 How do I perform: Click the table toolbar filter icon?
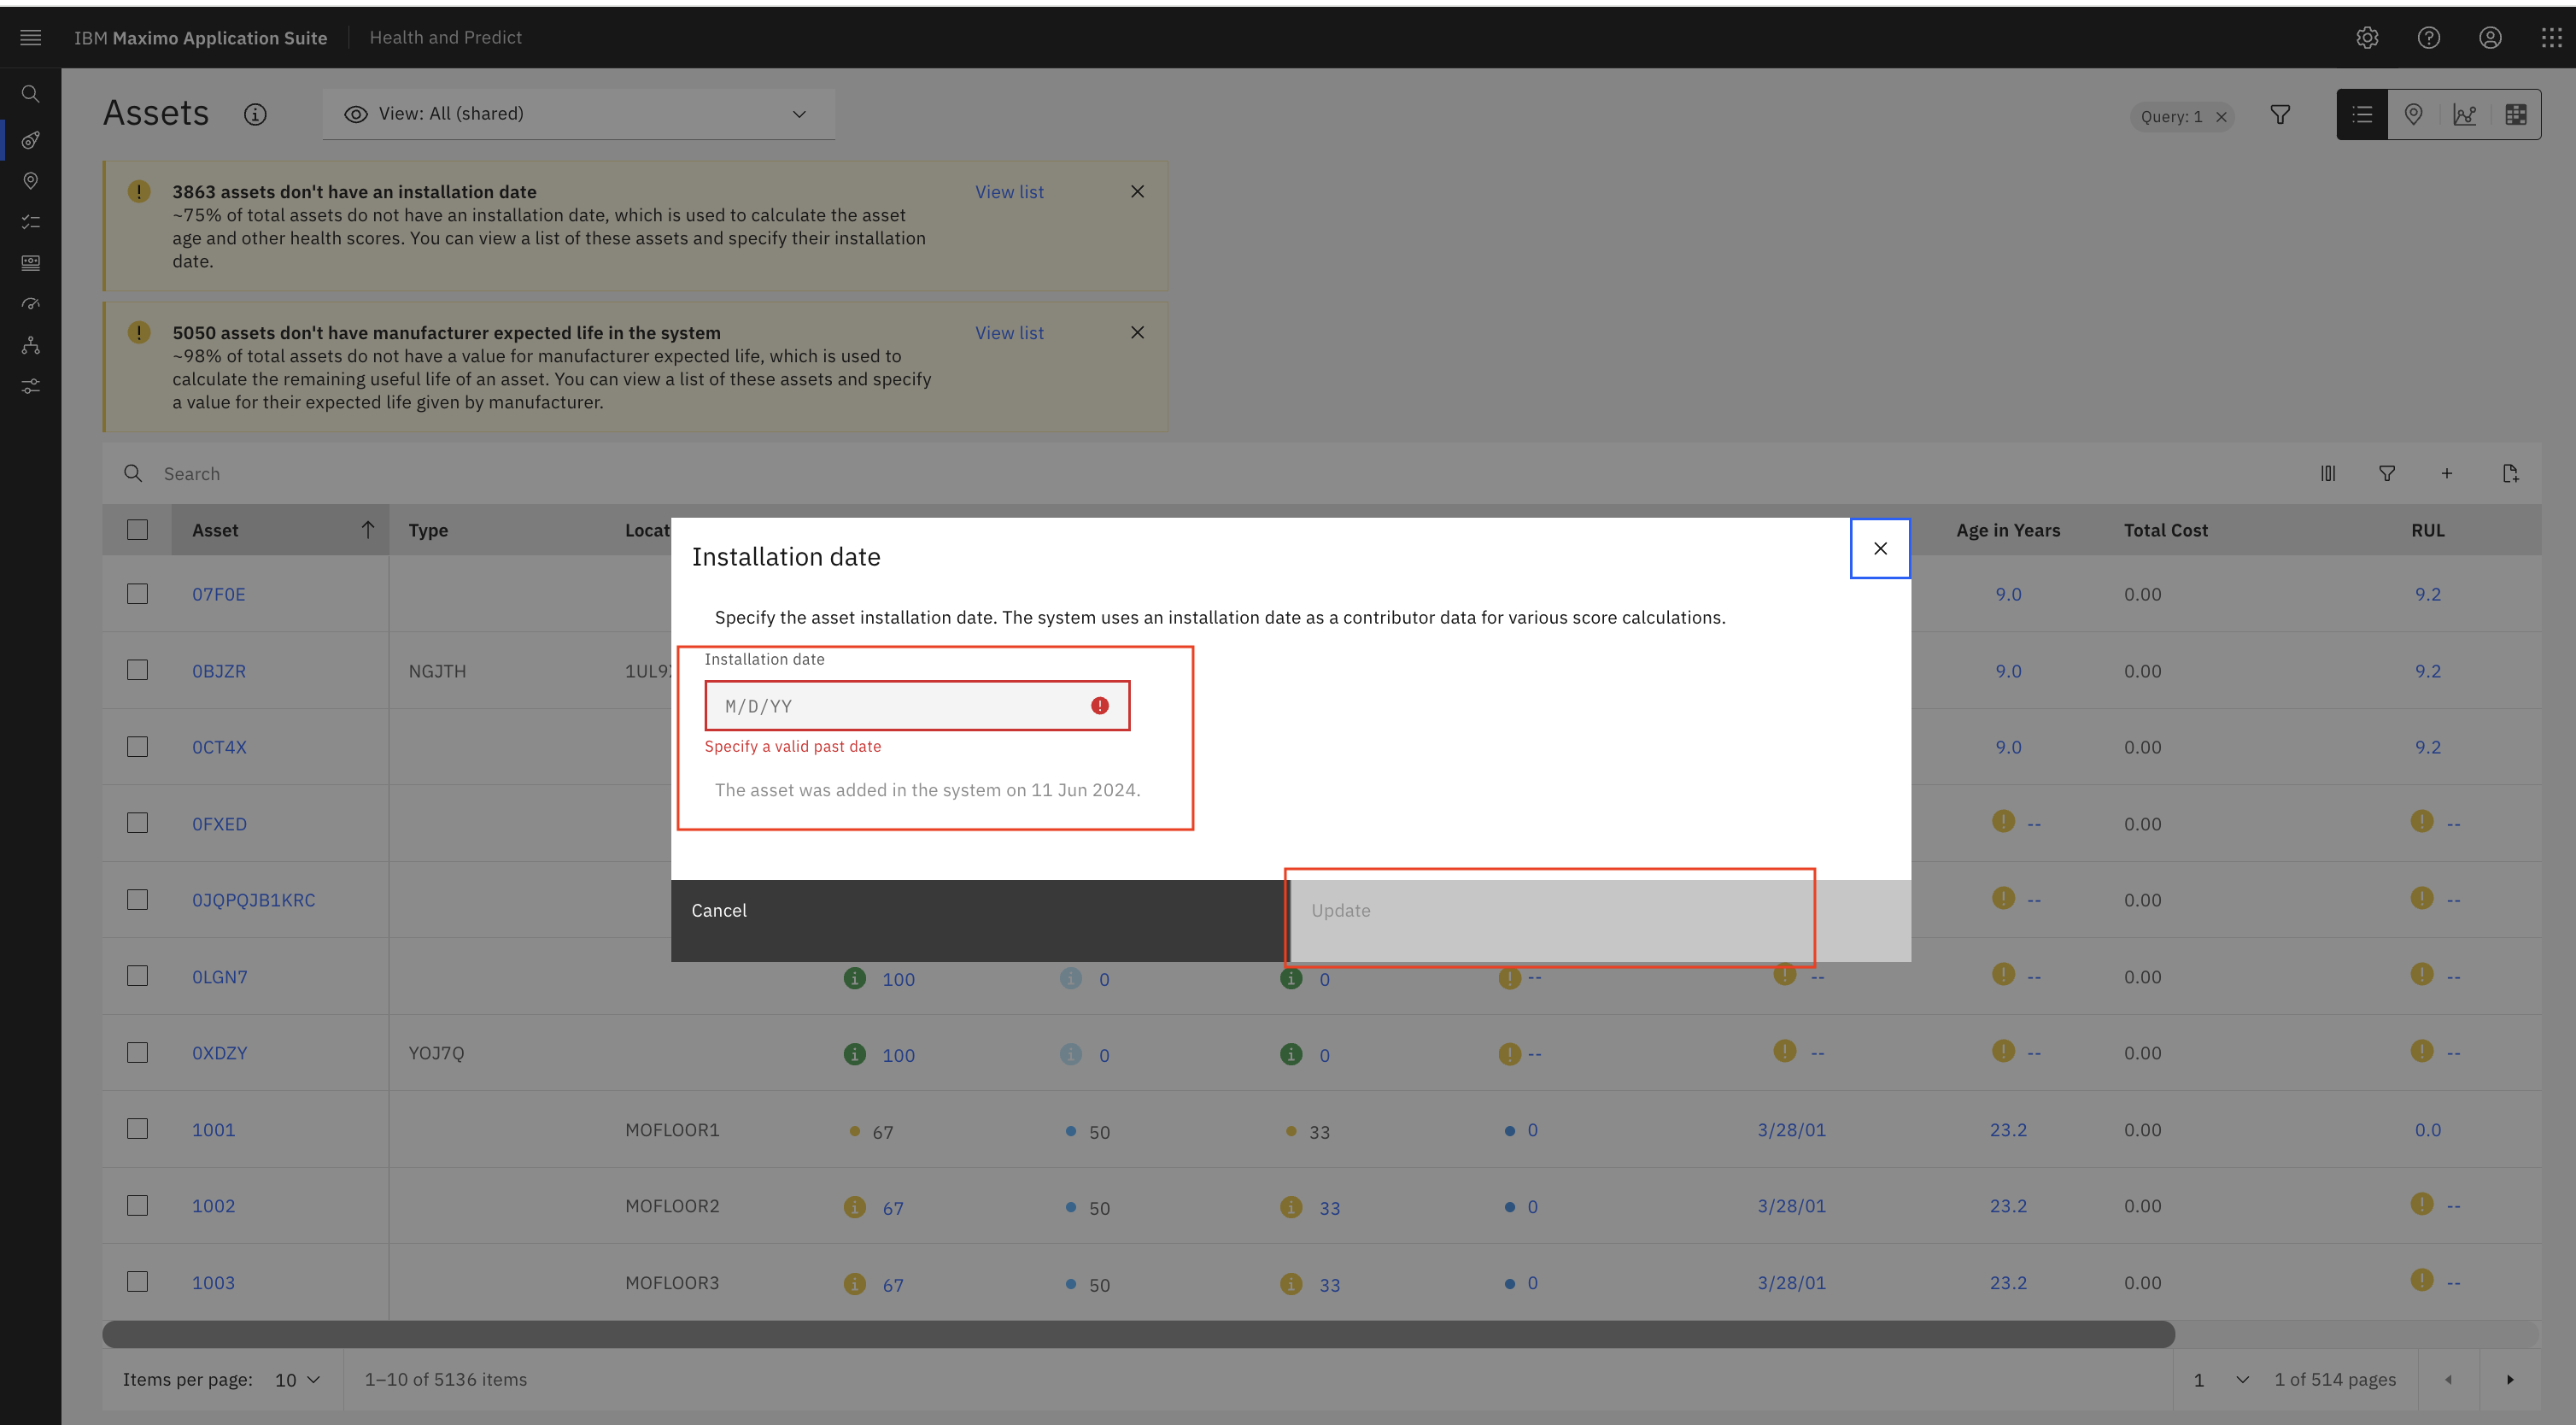click(x=2387, y=474)
